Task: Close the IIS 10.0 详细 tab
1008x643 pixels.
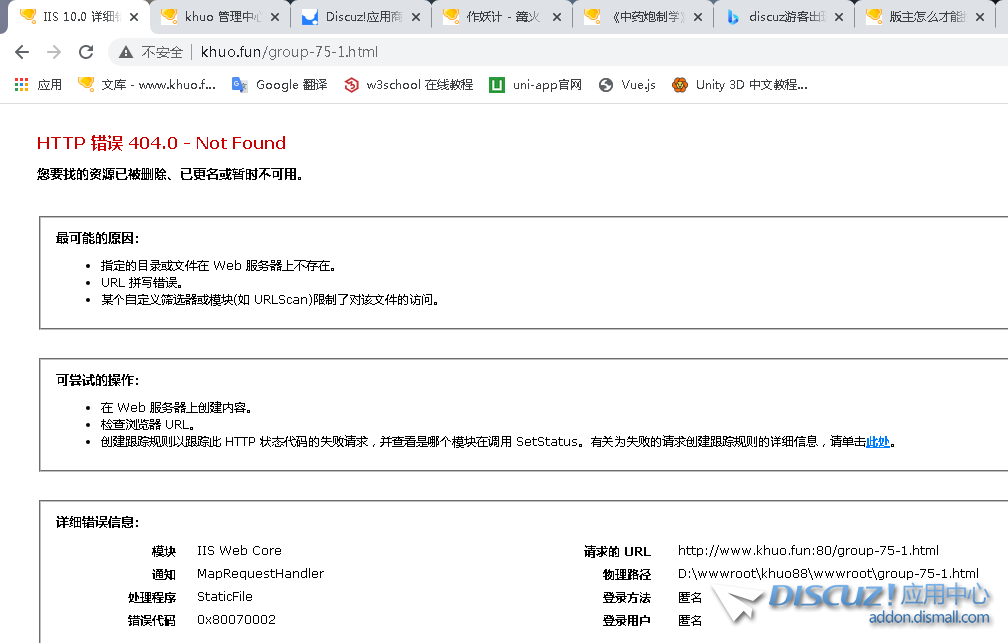Action: 135,17
